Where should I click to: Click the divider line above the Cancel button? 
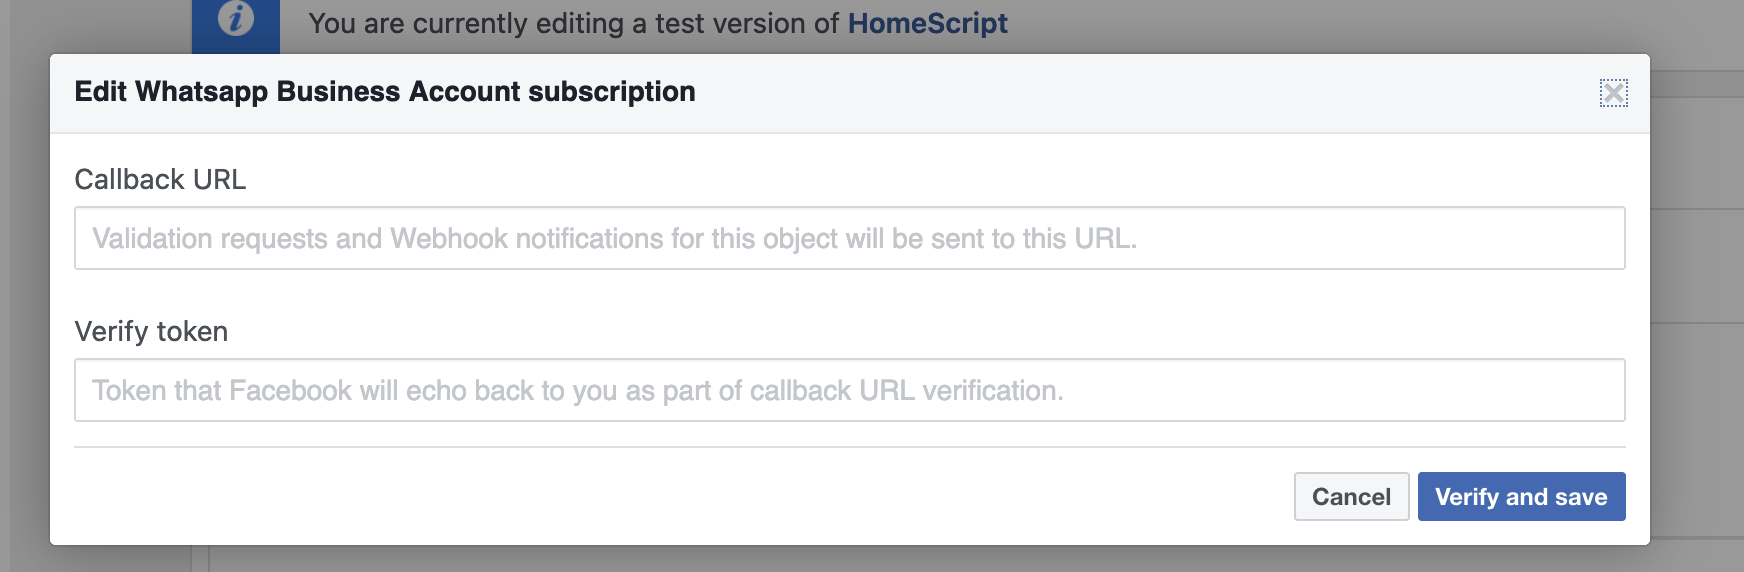click(x=850, y=447)
